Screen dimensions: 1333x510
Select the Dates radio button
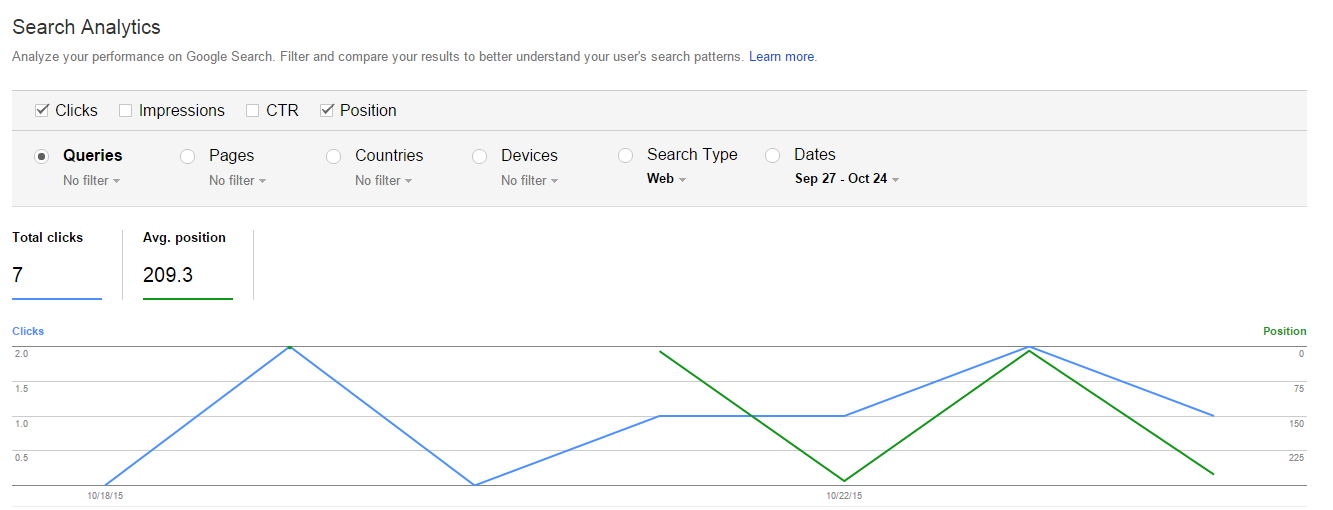(772, 155)
